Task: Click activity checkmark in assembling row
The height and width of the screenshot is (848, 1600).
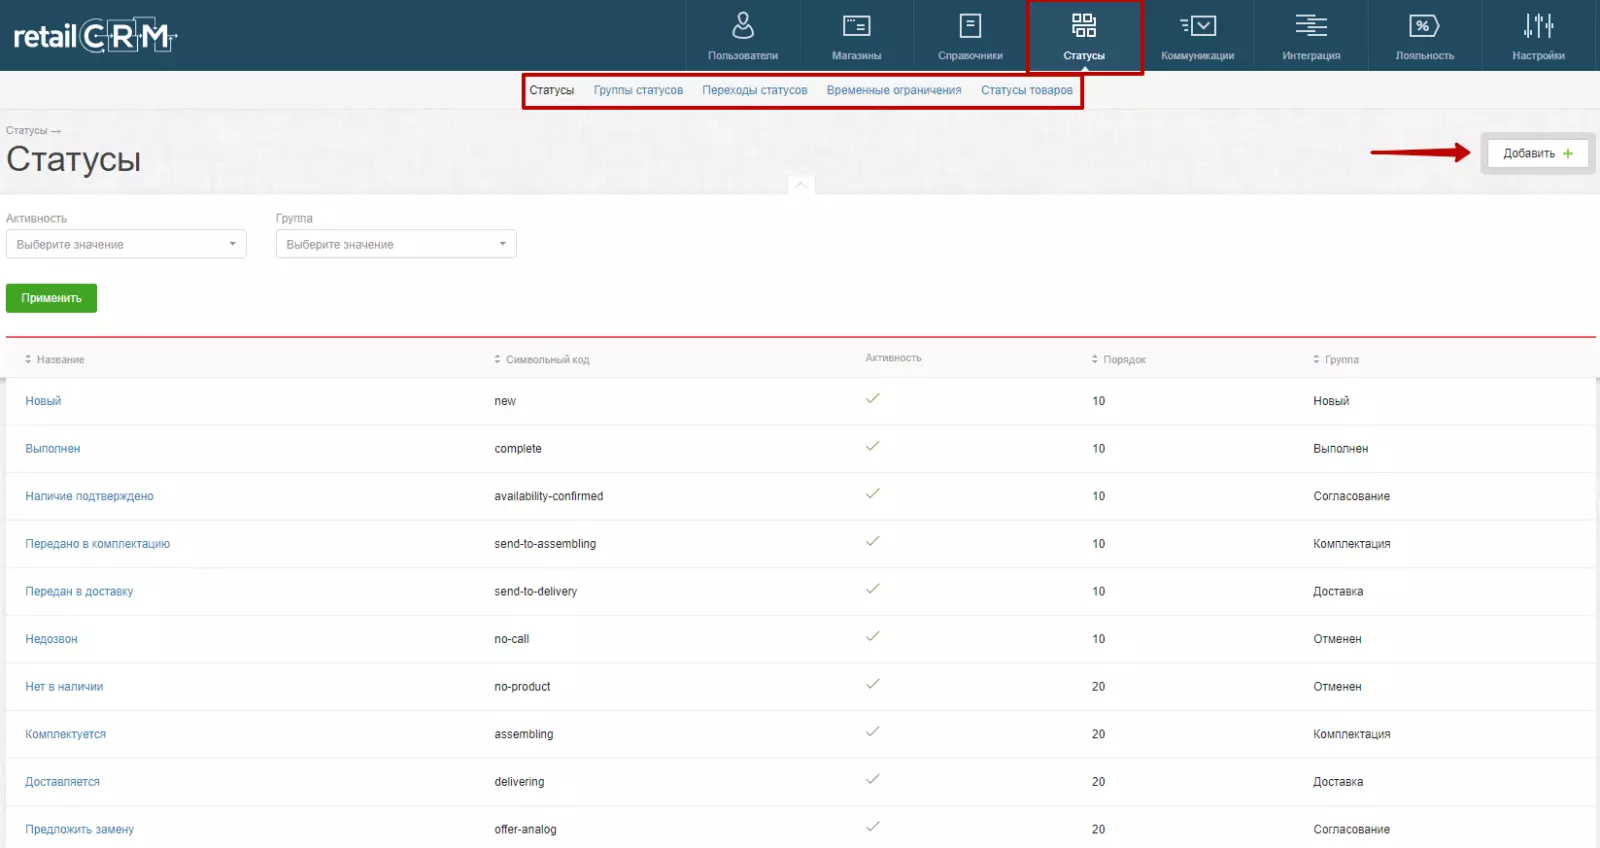Action: click(873, 731)
